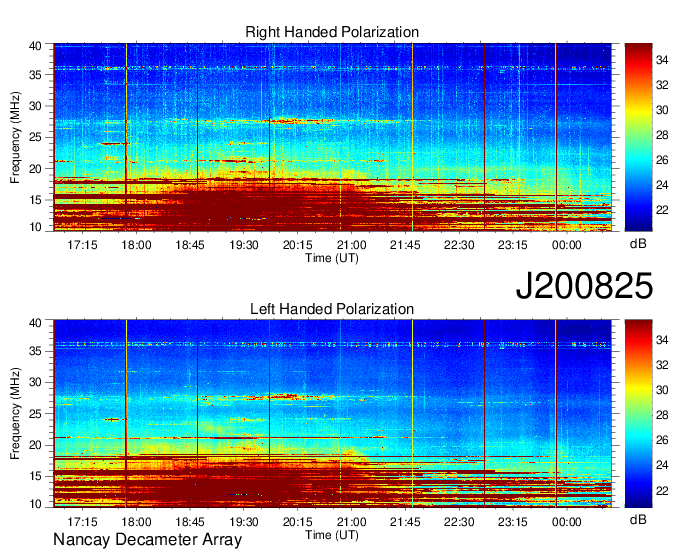Click the 35 MHz tick of Left Handed plot
This screenshot has height=552, width=680.
pyautogui.click(x=35, y=351)
